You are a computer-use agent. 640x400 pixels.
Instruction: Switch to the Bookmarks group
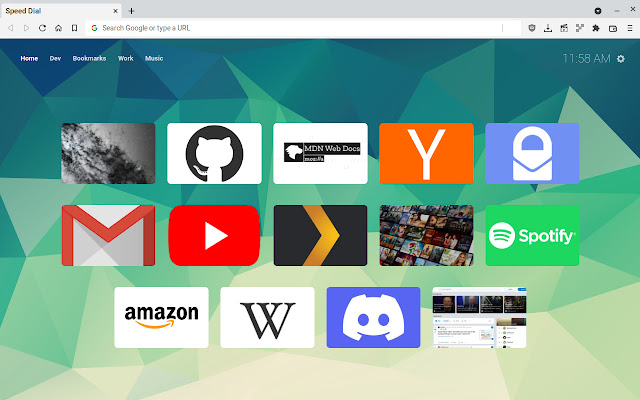click(x=89, y=58)
